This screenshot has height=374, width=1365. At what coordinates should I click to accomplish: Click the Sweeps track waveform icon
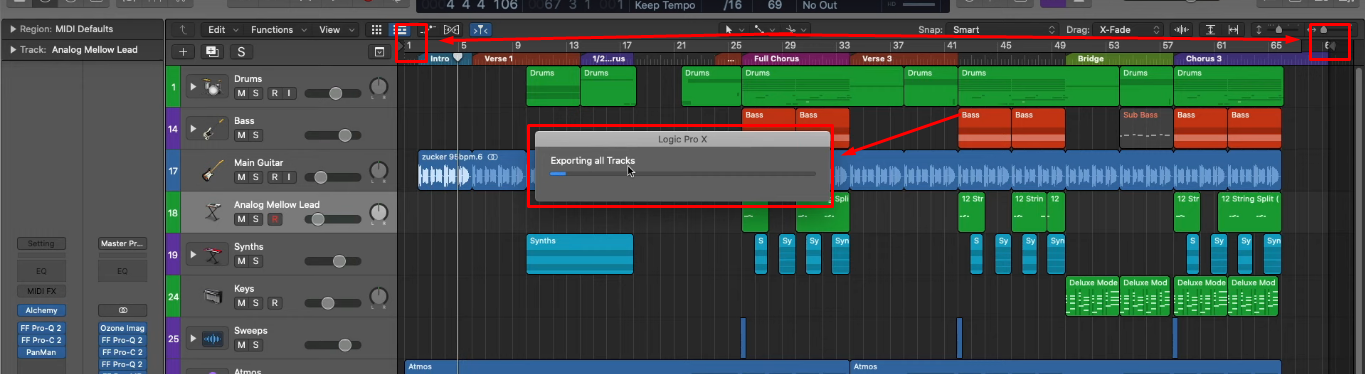(x=212, y=338)
